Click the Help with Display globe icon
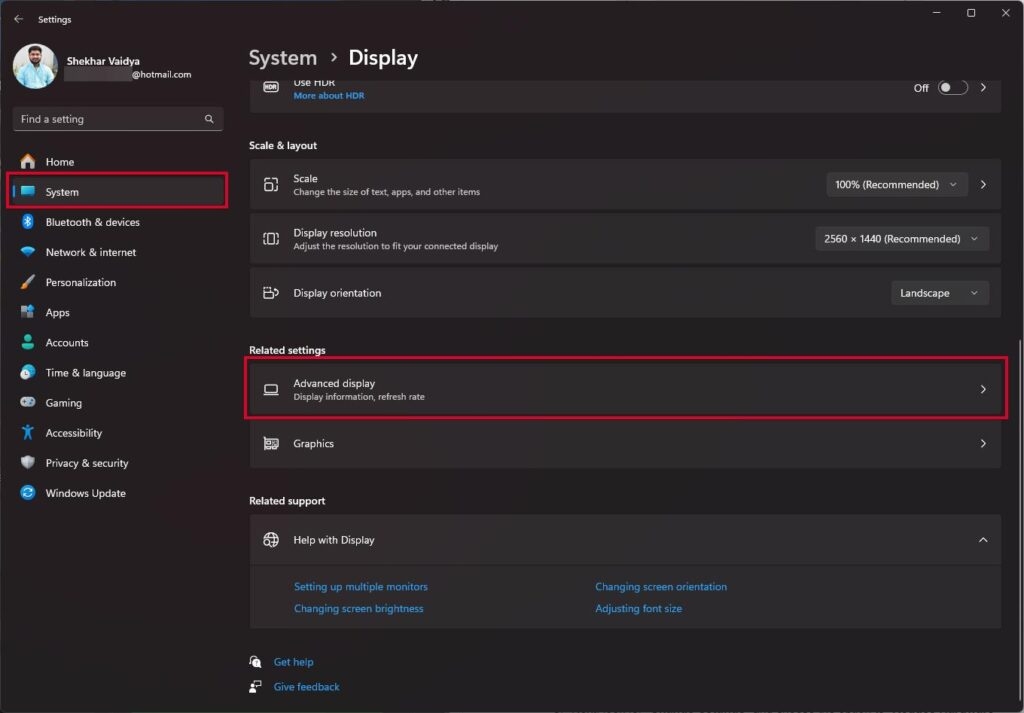 [271, 539]
